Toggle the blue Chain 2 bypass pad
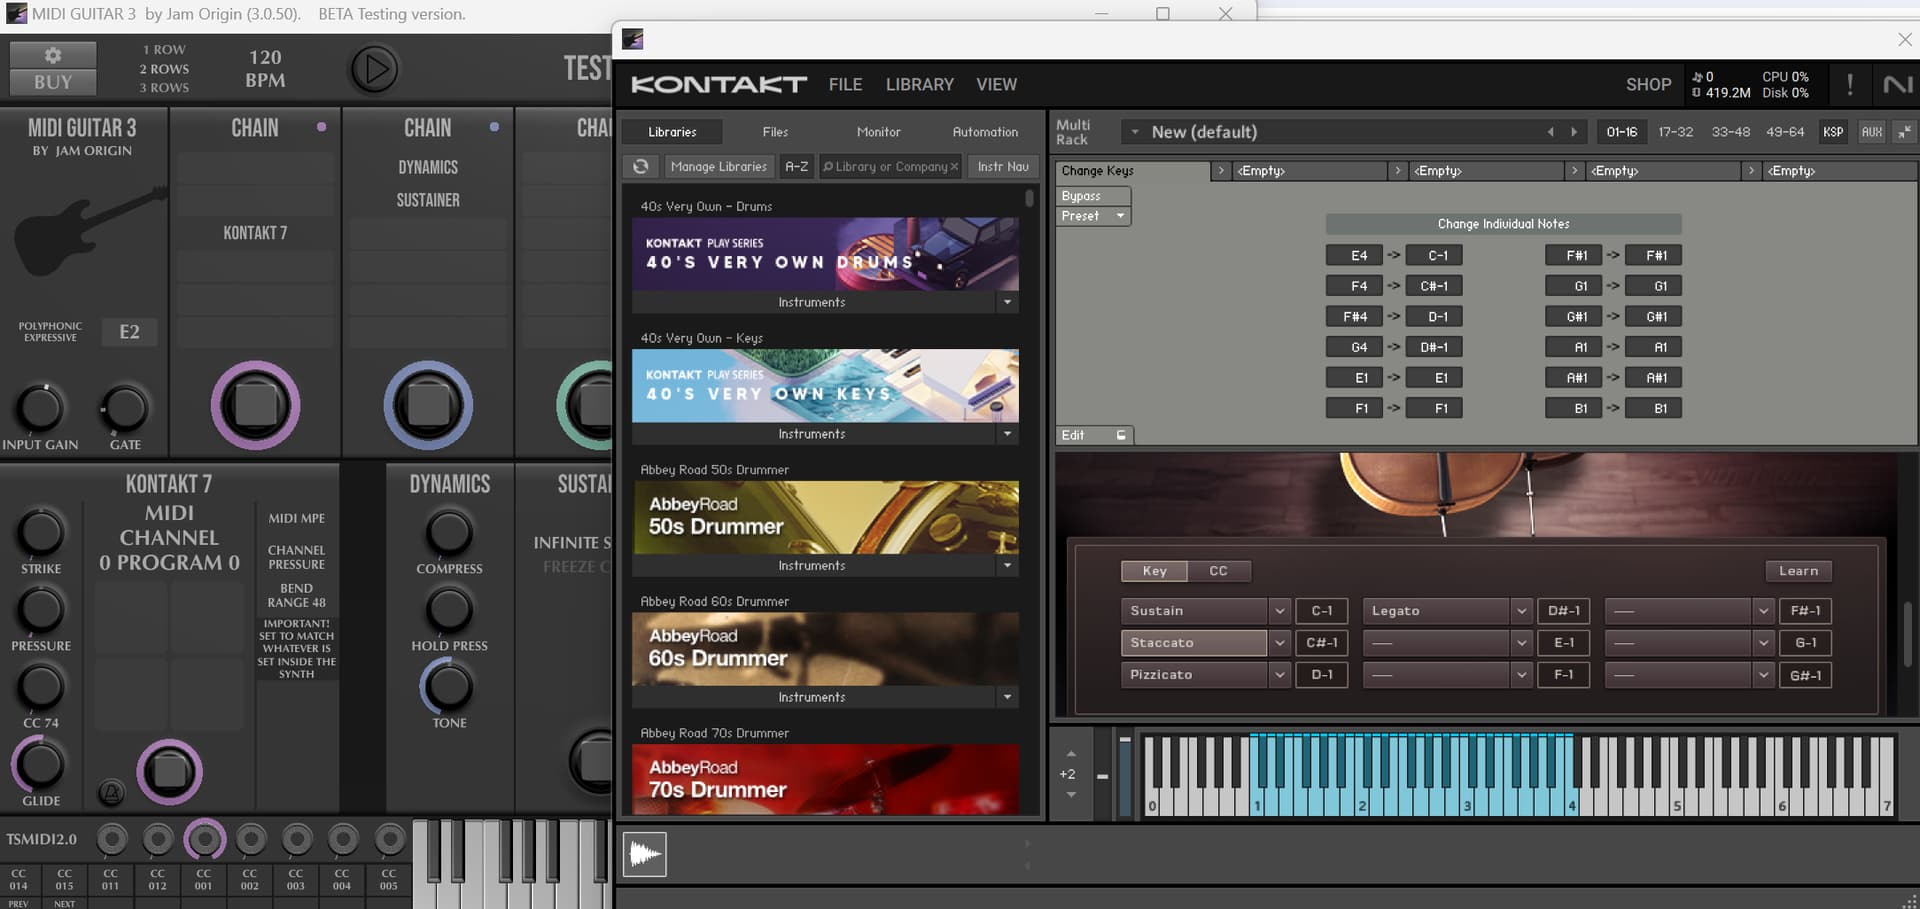 coord(428,405)
